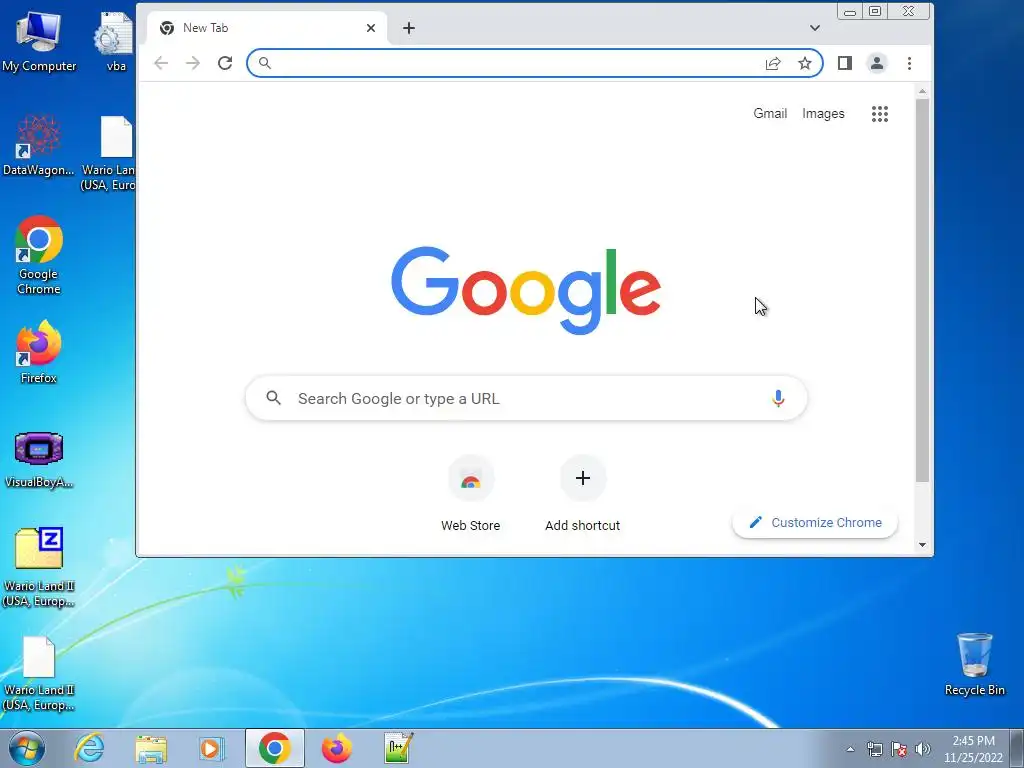Bookmark this tab with the star icon
This screenshot has height=768, width=1024.
coord(805,63)
